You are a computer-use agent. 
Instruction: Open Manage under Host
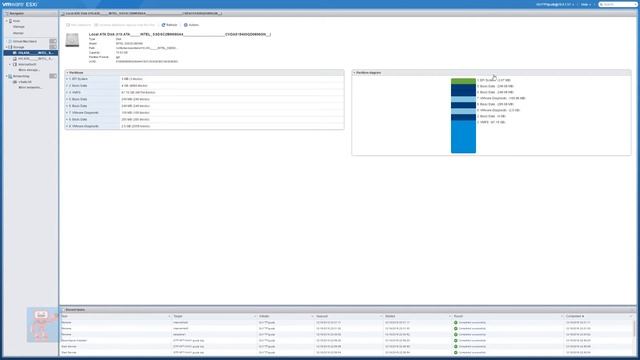click(18, 27)
